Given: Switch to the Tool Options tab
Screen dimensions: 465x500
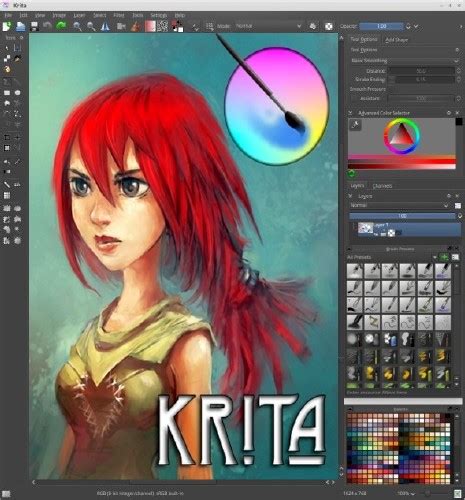Looking at the screenshot, I should (364, 39).
